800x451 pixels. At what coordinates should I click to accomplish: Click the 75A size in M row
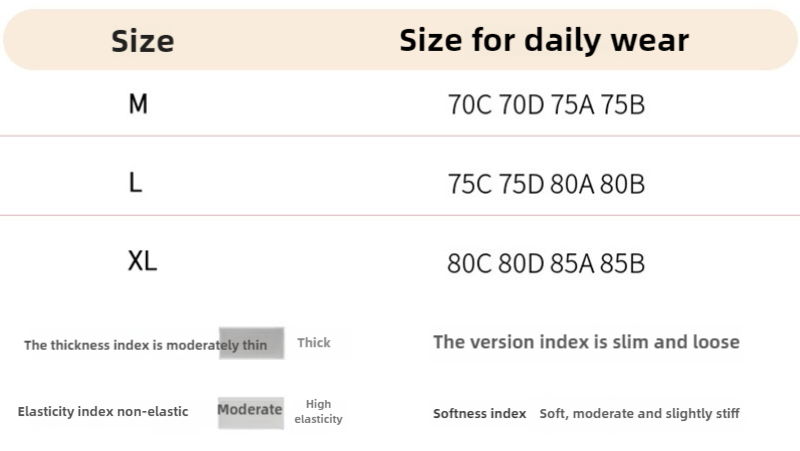point(573,105)
